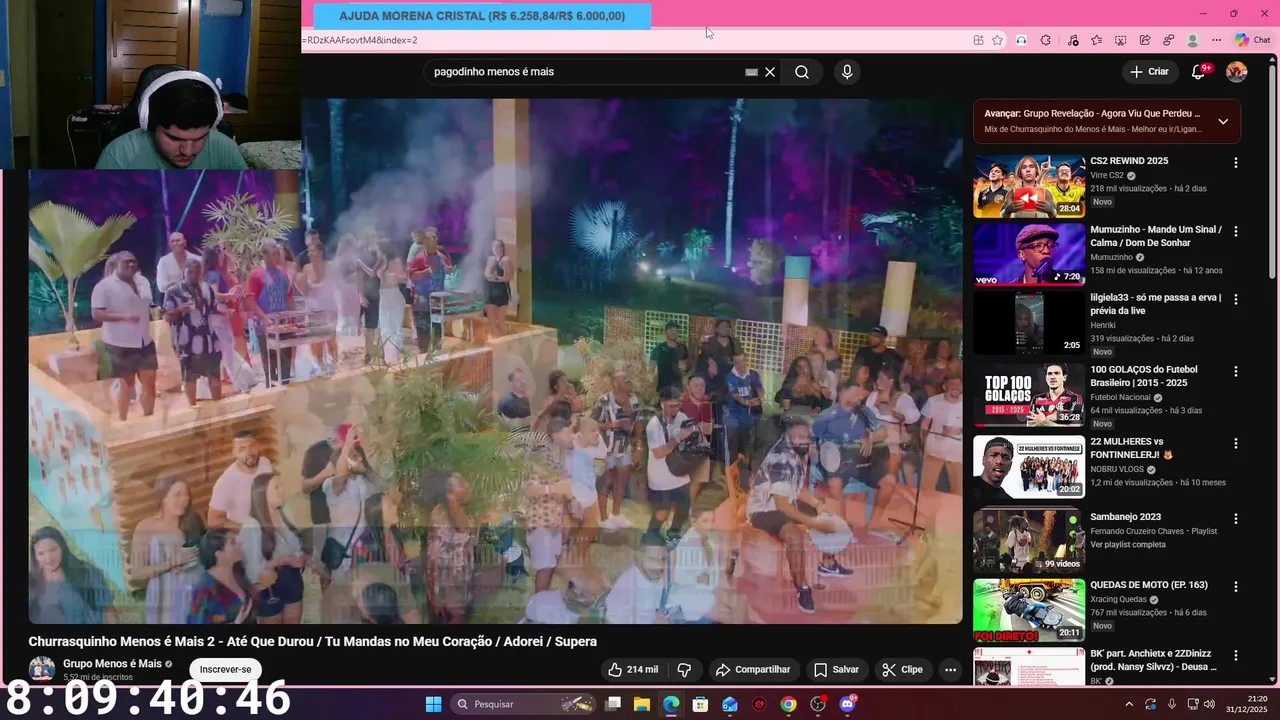
Task: Open options menu for Mumuzinho video
Action: (x=1236, y=231)
